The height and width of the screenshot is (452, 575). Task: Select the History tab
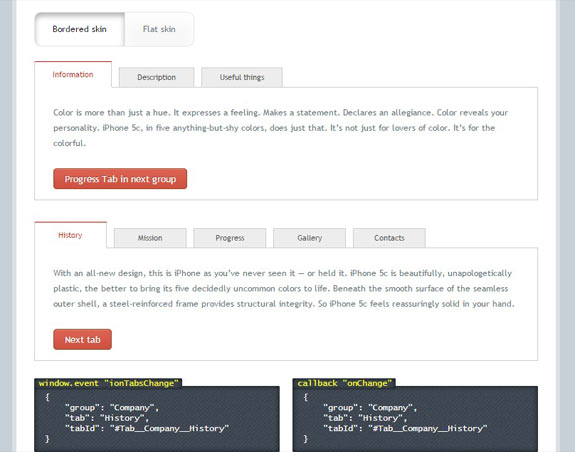click(70, 235)
